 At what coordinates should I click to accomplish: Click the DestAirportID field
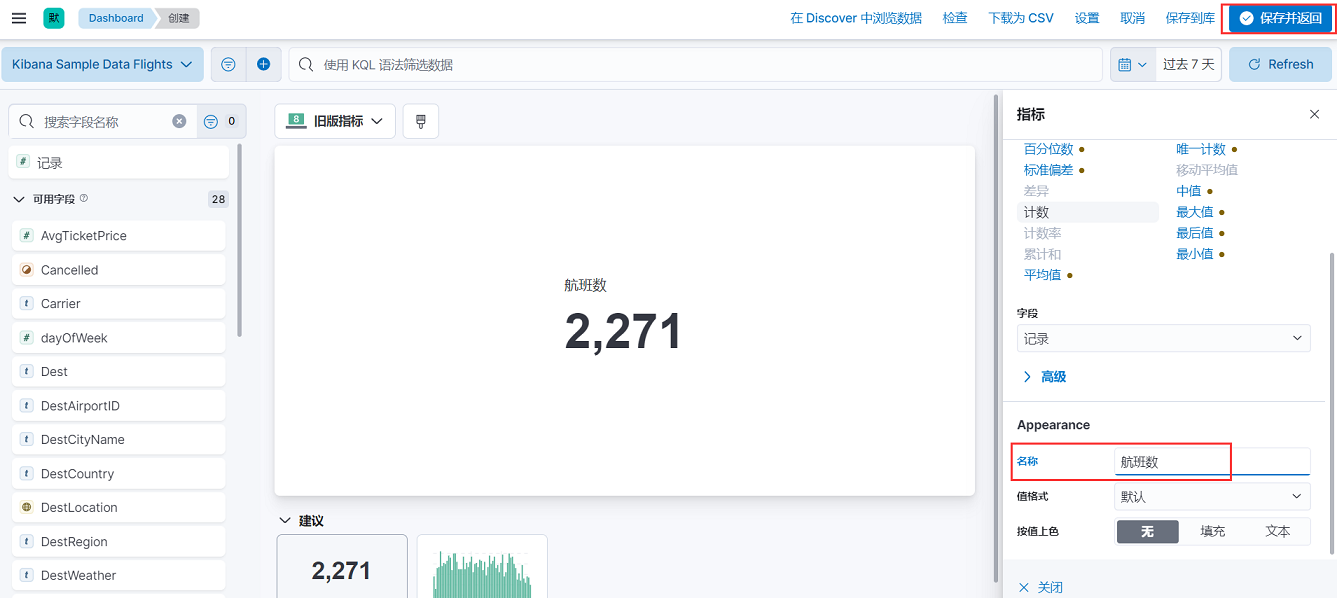pos(119,406)
